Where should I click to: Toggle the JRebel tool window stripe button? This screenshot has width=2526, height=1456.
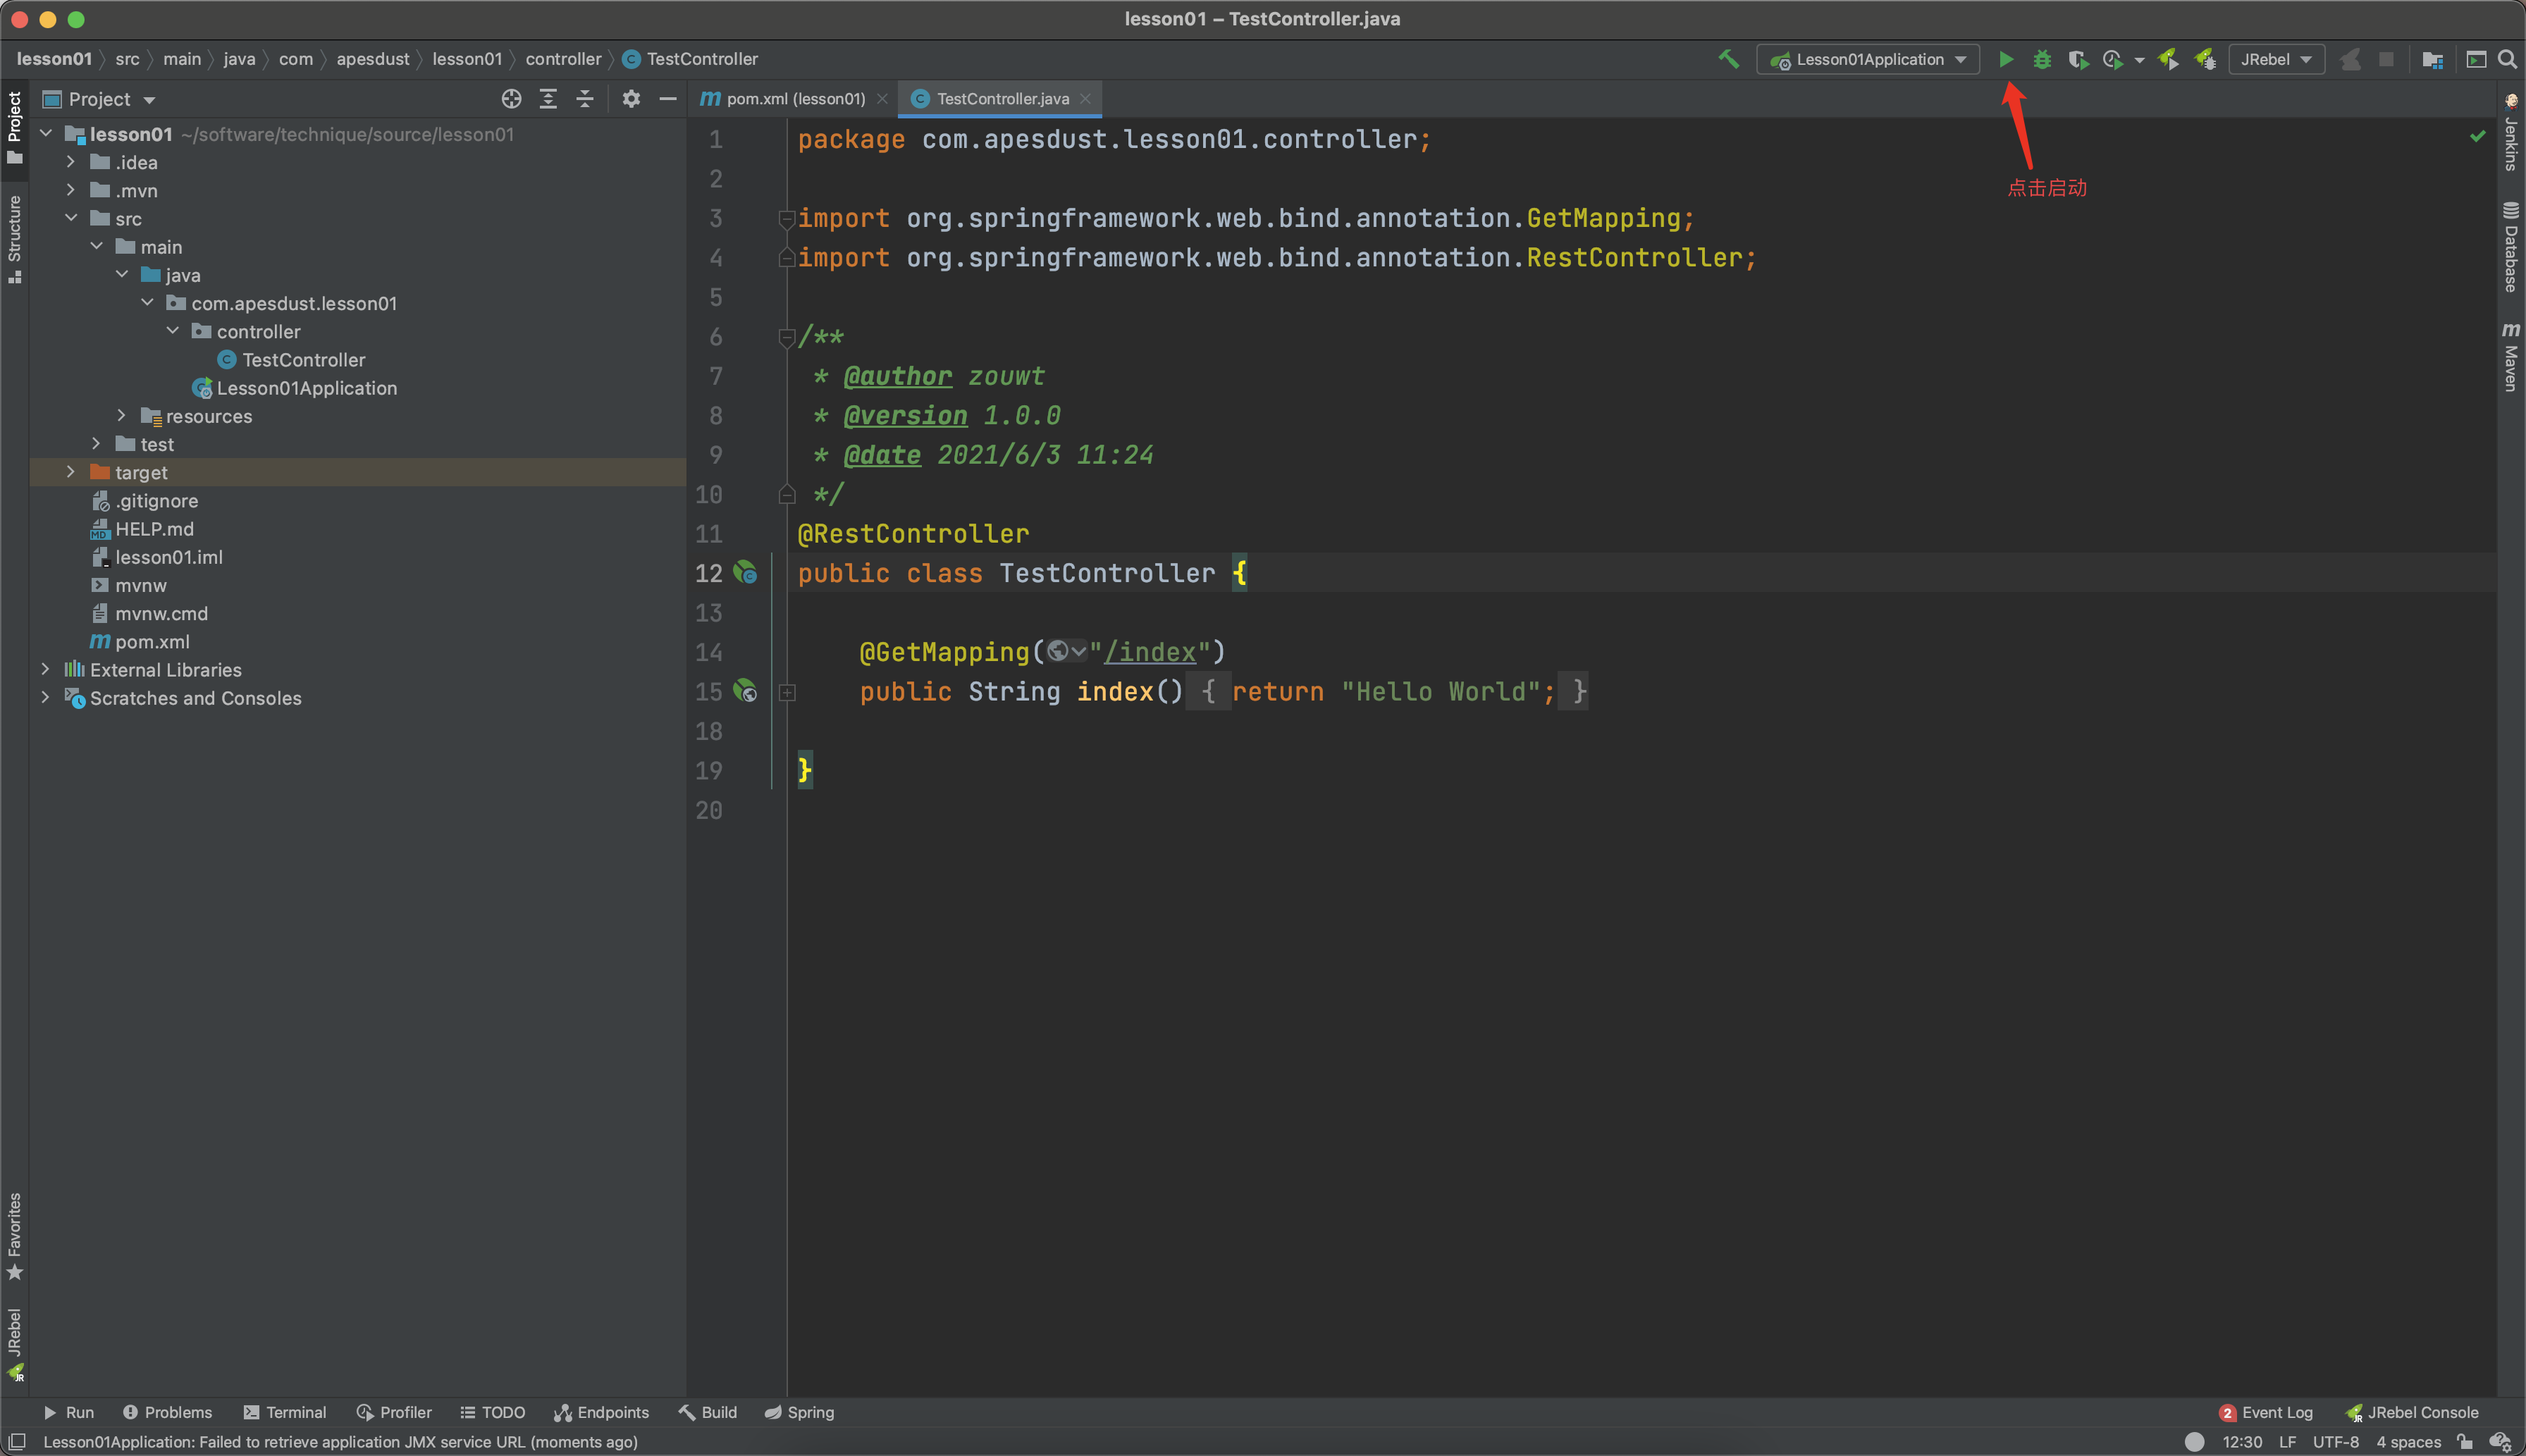pos(14,1345)
